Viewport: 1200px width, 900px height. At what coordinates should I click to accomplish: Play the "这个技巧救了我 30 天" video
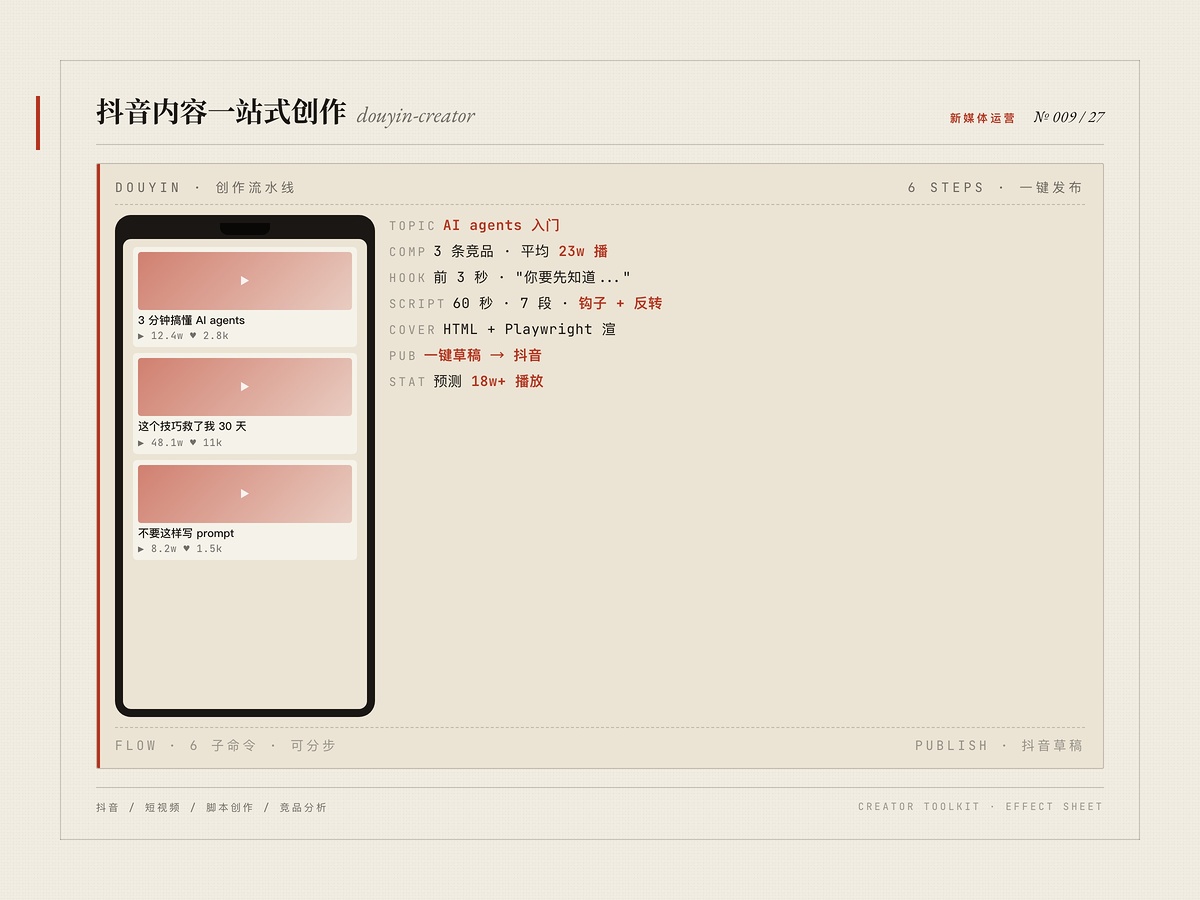pyautogui.click(x=245, y=387)
